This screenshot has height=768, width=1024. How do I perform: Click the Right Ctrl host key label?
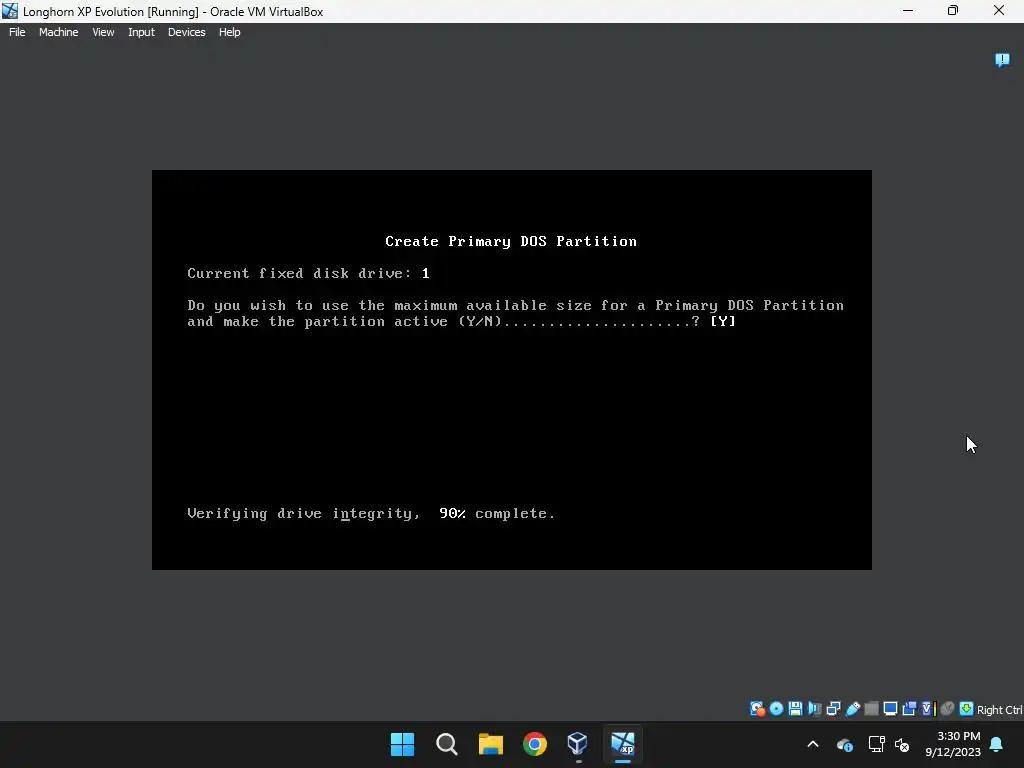pyautogui.click(x=999, y=710)
